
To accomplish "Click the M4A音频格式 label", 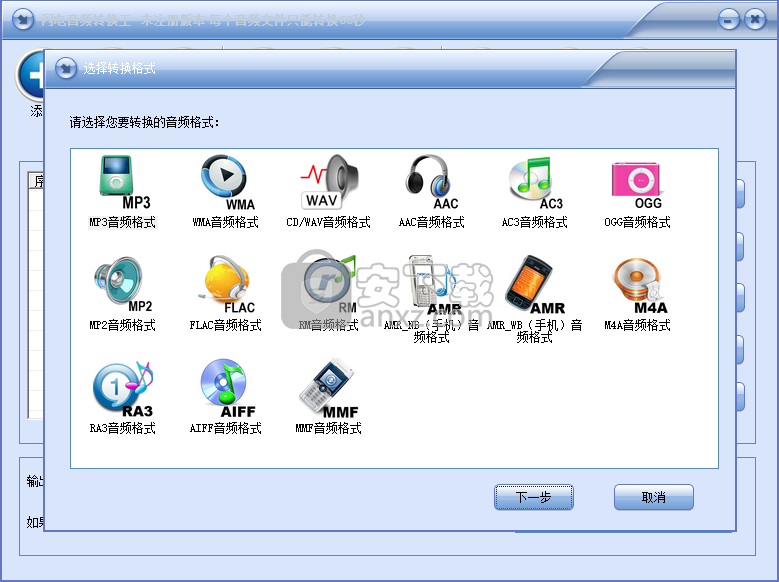I will point(637,325).
